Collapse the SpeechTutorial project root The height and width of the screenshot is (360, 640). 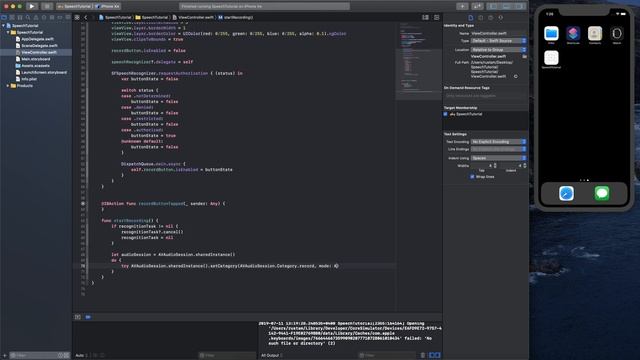[x=4, y=26]
